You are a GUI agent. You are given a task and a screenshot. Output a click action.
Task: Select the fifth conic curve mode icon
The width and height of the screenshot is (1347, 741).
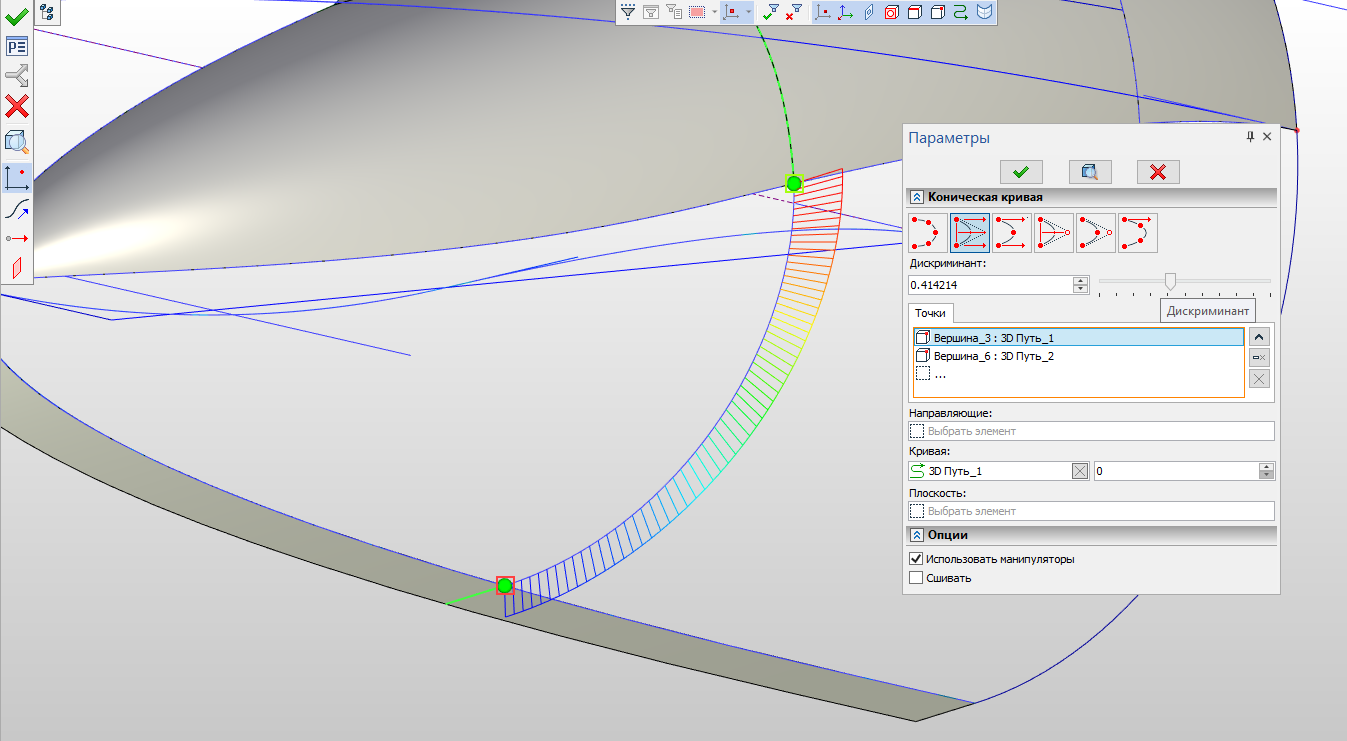(1096, 233)
